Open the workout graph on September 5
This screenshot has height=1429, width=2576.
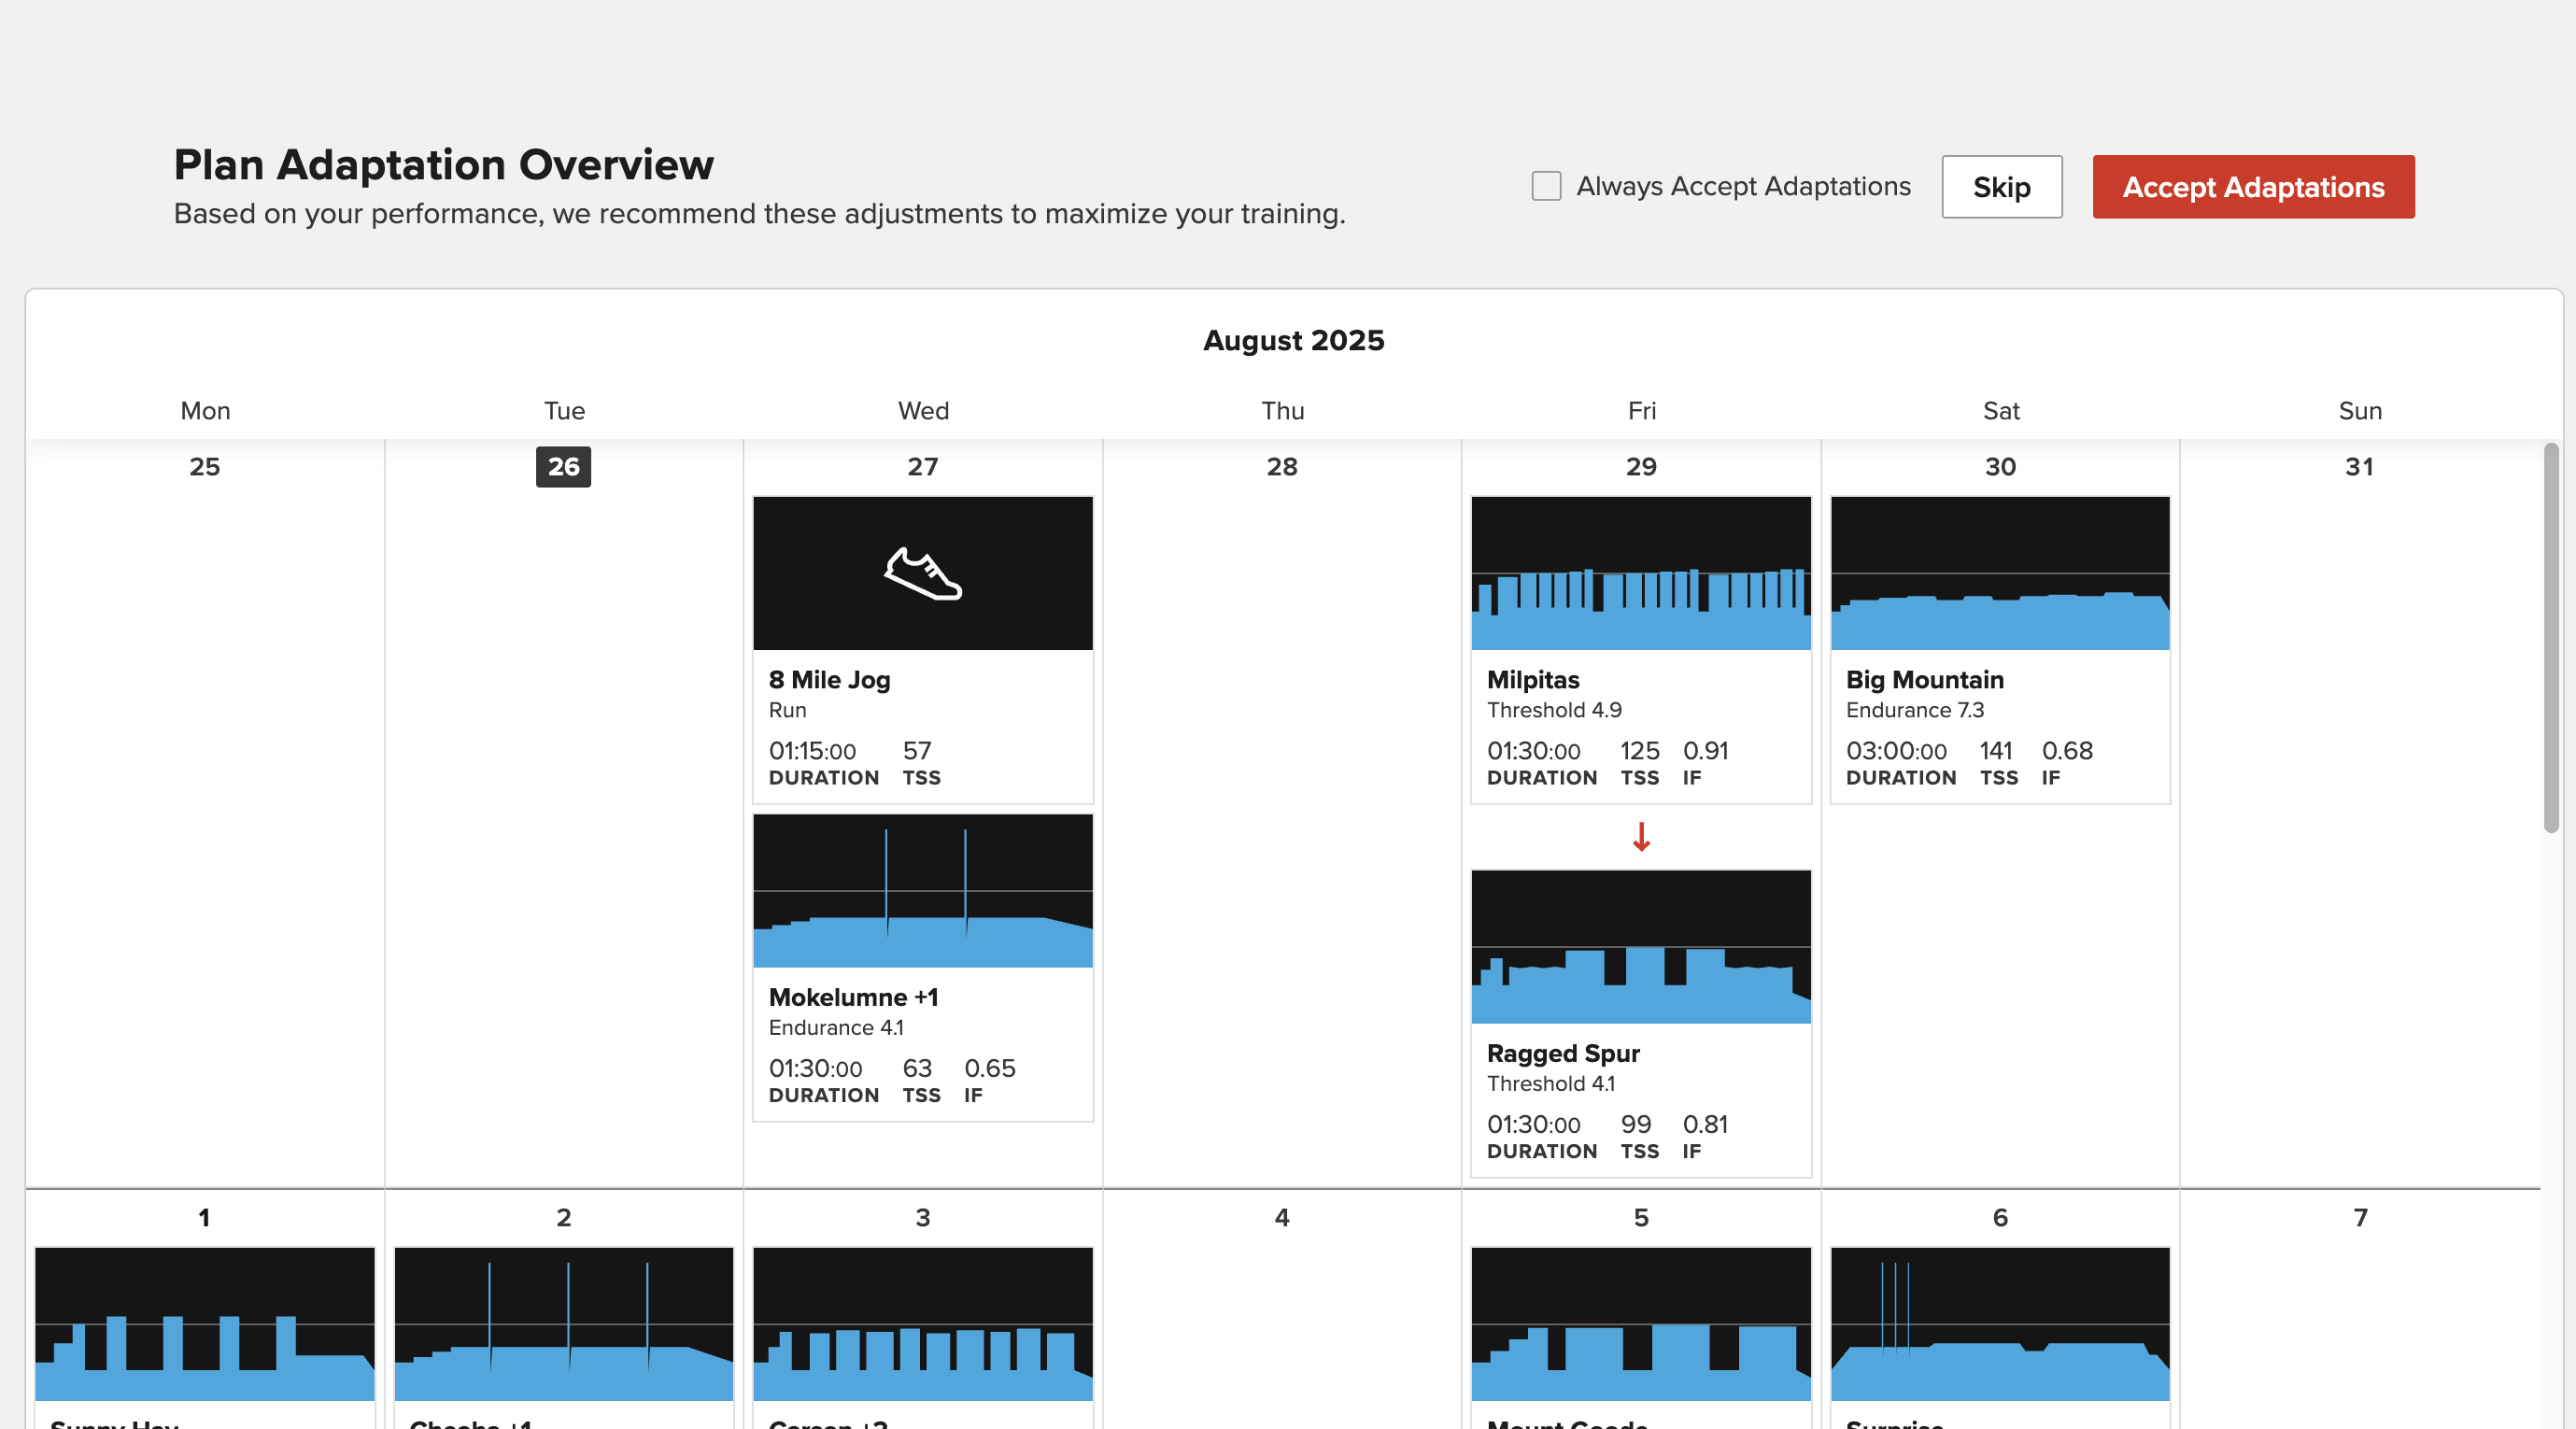(x=1640, y=1323)
